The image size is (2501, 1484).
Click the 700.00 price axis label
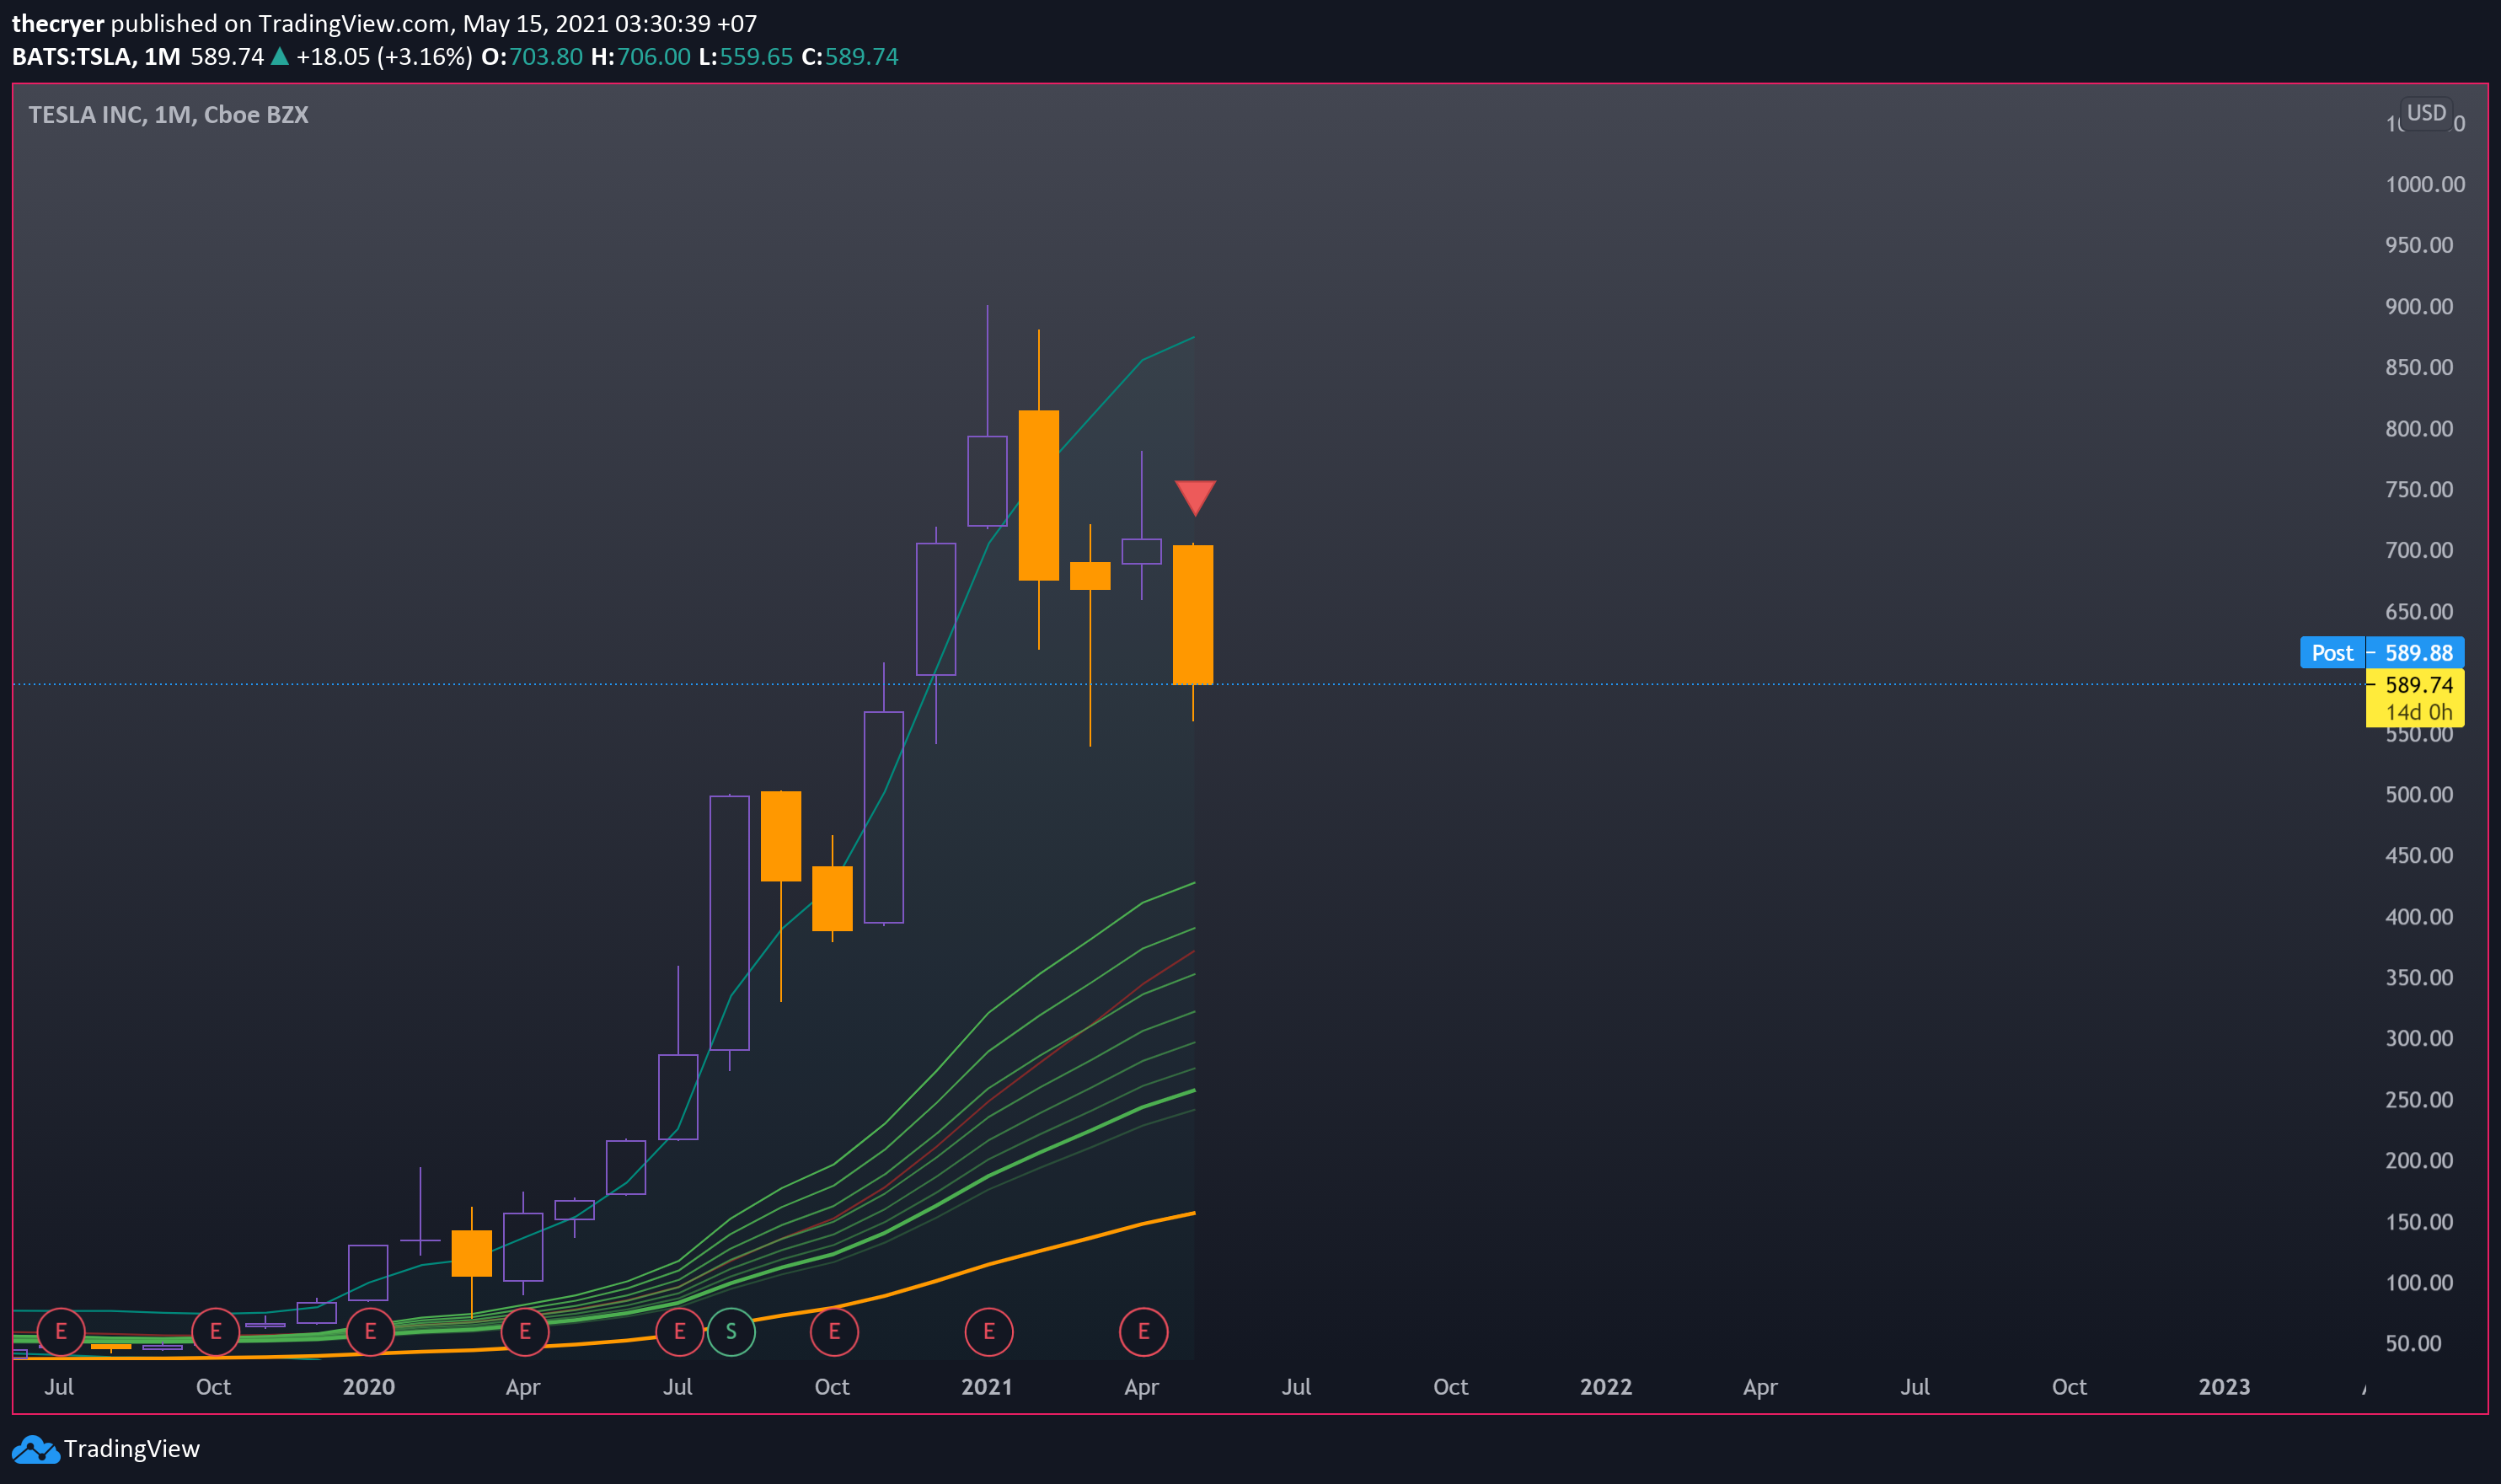click(x=2419, y=550)
